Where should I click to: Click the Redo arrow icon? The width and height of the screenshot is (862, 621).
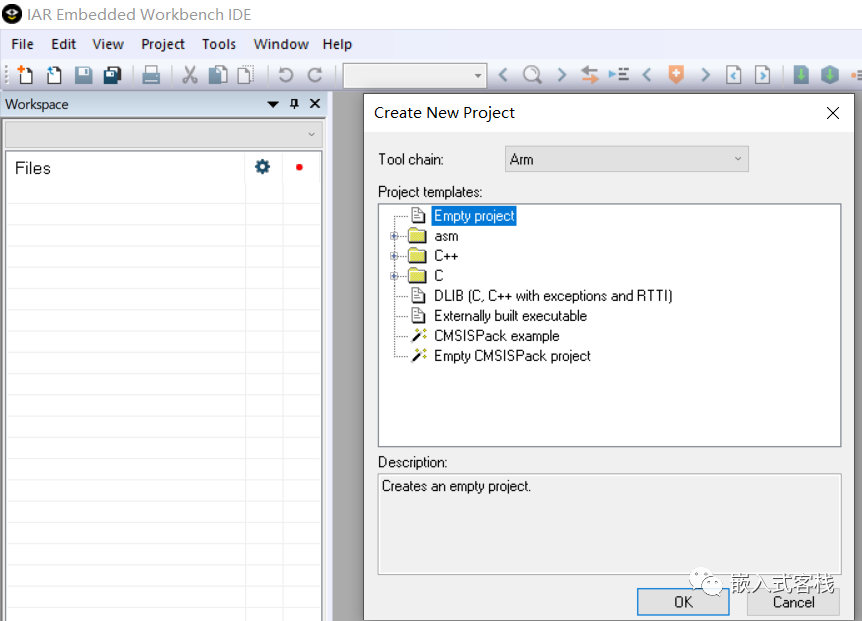(x=314, y=75)
